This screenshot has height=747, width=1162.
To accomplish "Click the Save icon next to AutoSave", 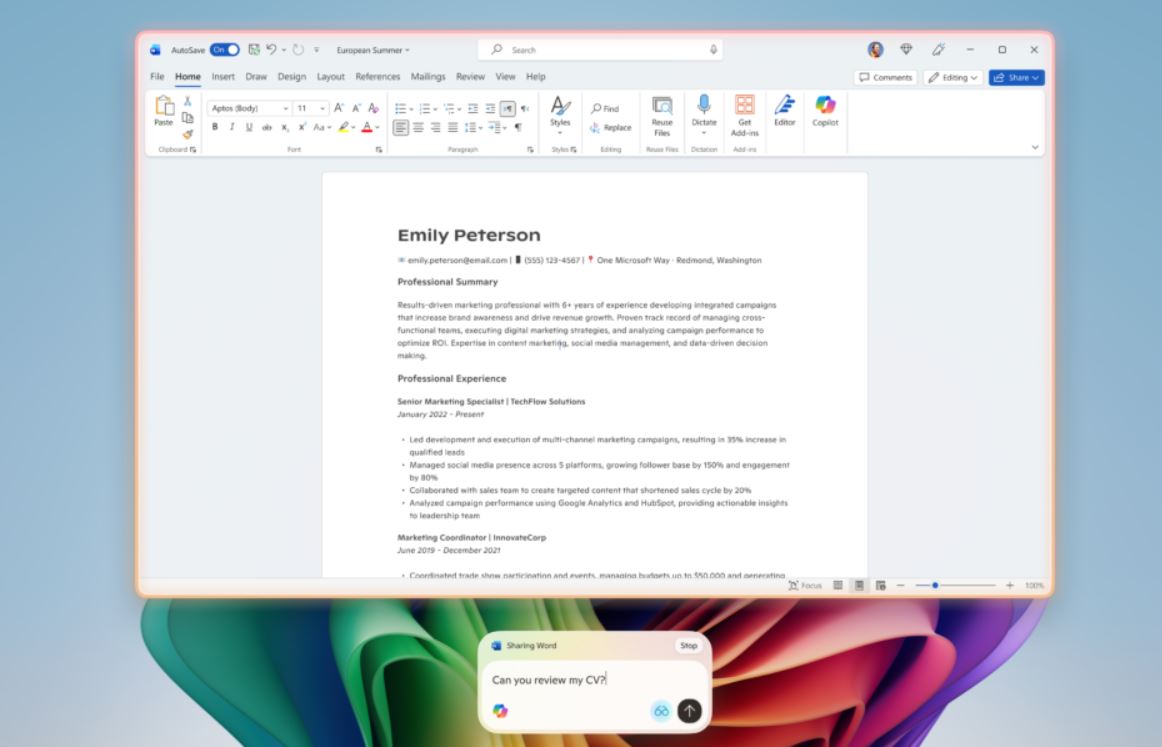I will pos(253,50).
